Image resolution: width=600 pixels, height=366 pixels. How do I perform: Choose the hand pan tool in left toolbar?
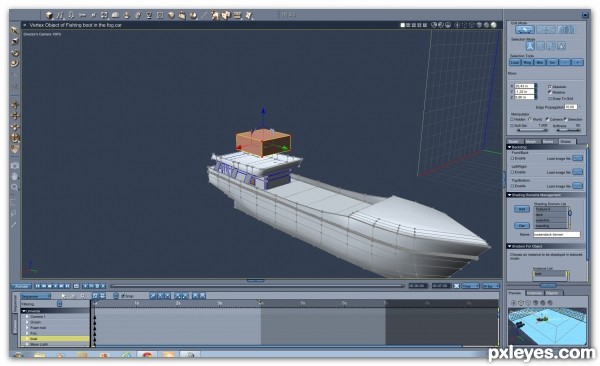pos(15,176)
